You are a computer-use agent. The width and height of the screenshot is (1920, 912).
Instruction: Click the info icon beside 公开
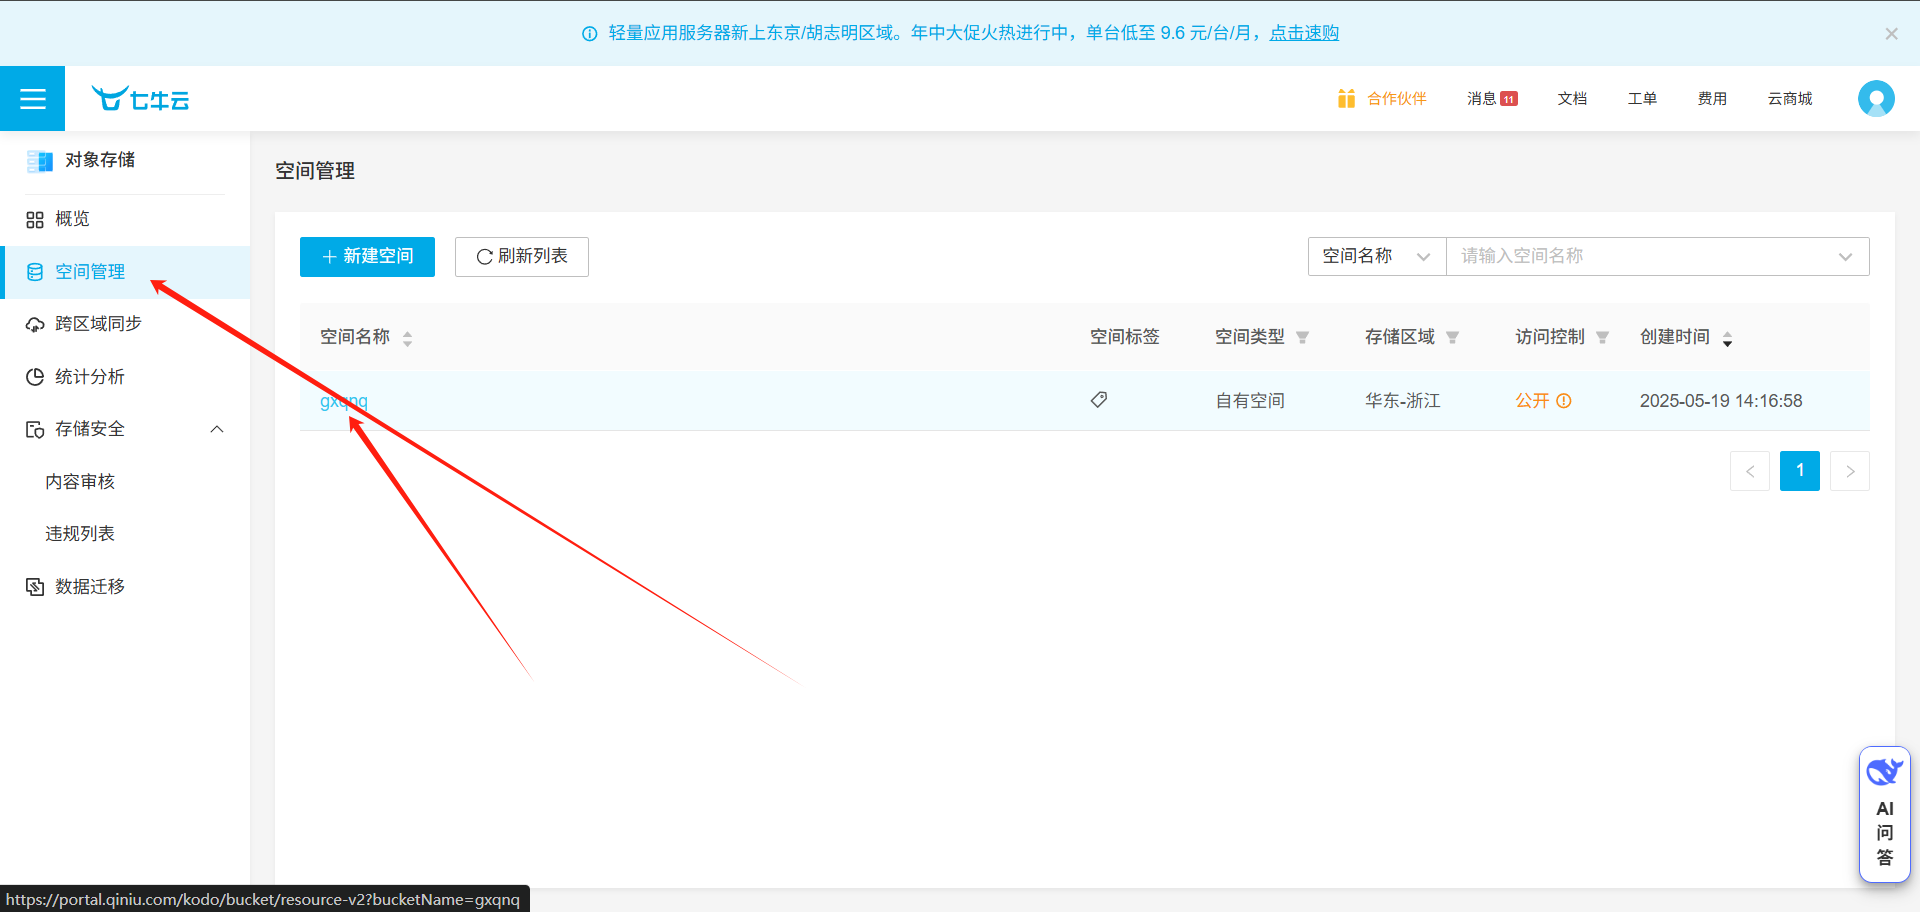(x=1564, y=401)
